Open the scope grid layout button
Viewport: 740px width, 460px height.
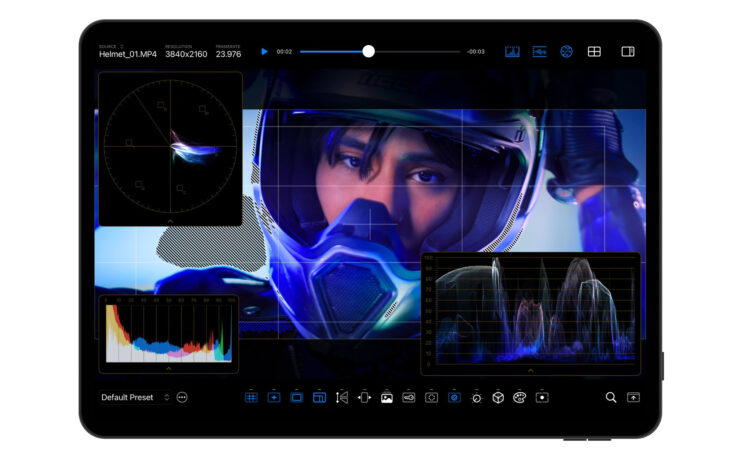(x=594, y=51)
